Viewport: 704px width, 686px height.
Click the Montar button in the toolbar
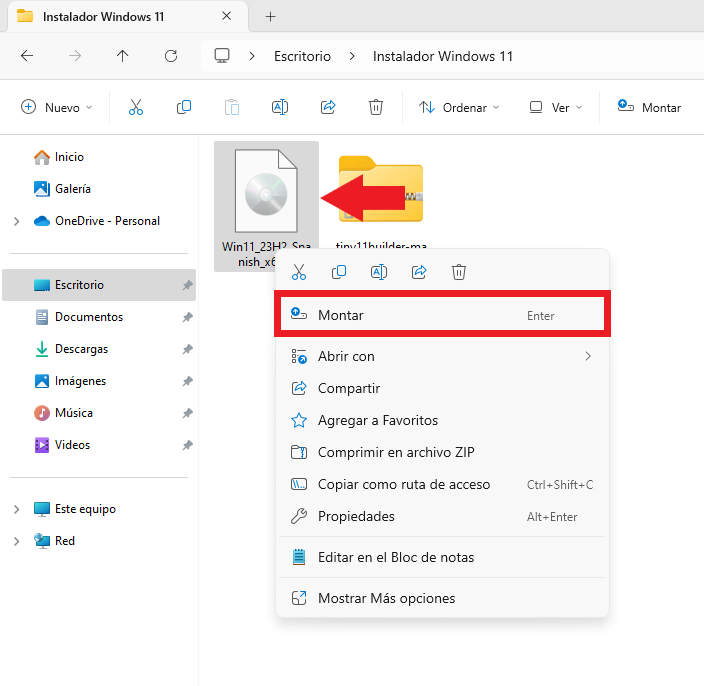click(649, 107)
